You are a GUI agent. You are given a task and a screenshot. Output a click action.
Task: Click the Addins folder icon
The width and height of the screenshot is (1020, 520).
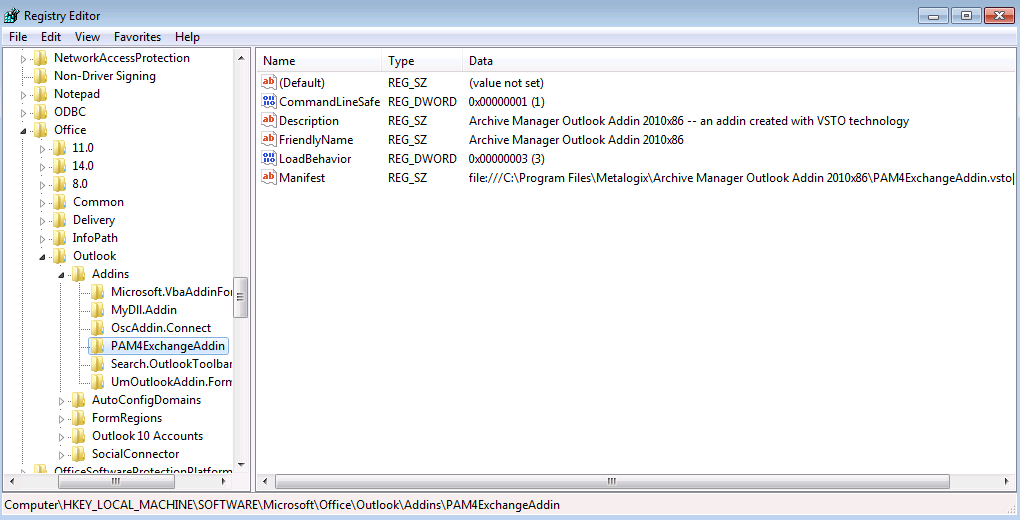tap(79, 274)
